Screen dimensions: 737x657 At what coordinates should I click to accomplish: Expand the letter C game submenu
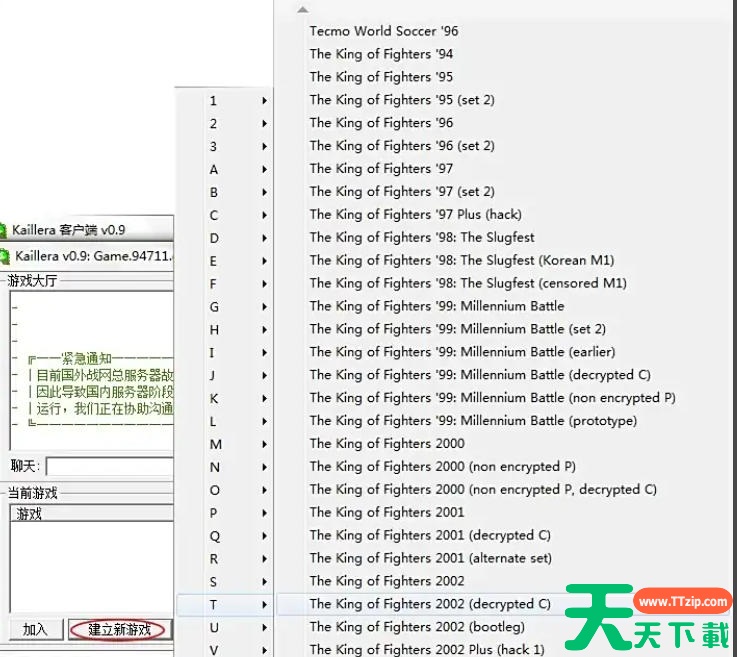pos(225,215)
